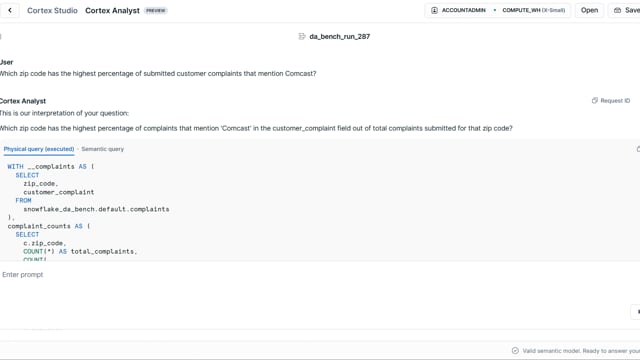This screenshot has width=640, height=360.
Task: Click the Open button
Action: pos(589,10)
